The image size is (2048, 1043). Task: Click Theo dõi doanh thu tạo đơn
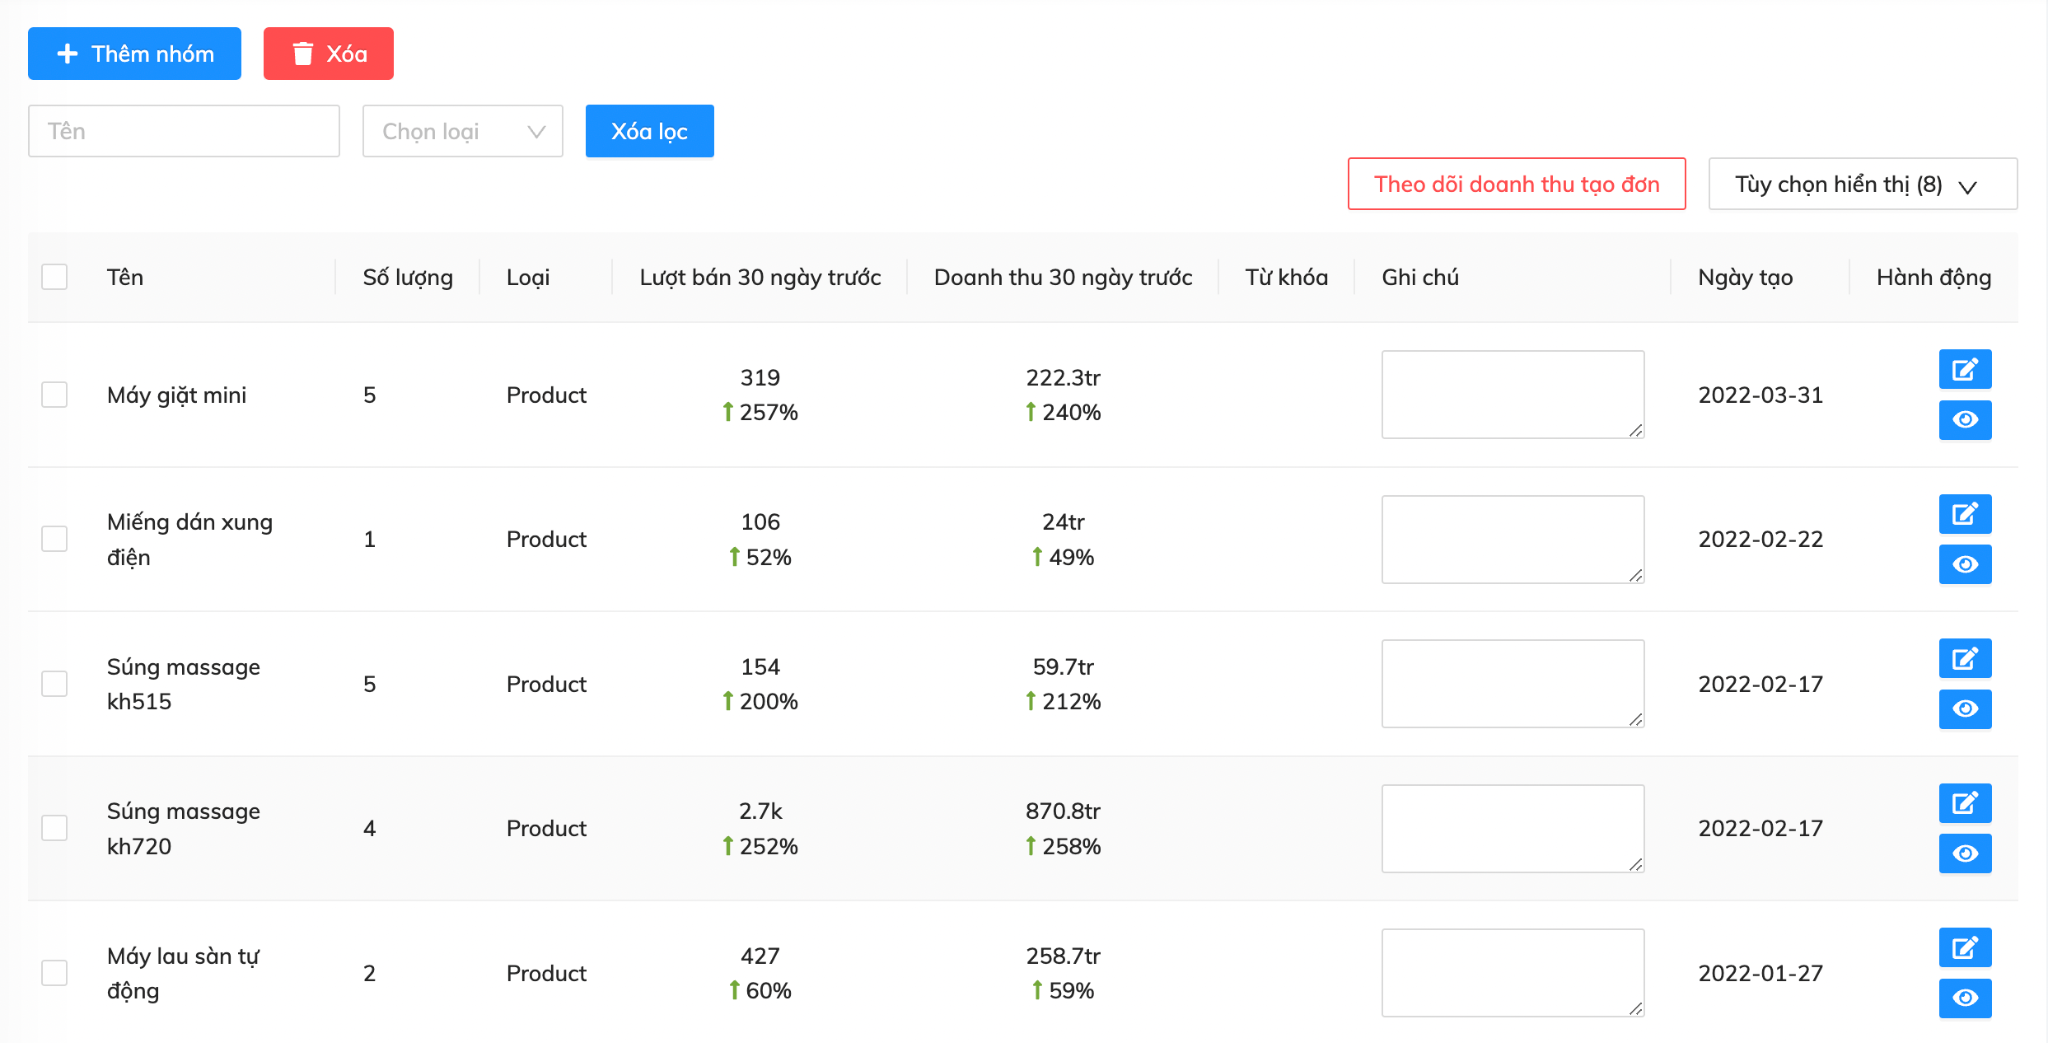pyautogui.click(x=1516, y=184)
